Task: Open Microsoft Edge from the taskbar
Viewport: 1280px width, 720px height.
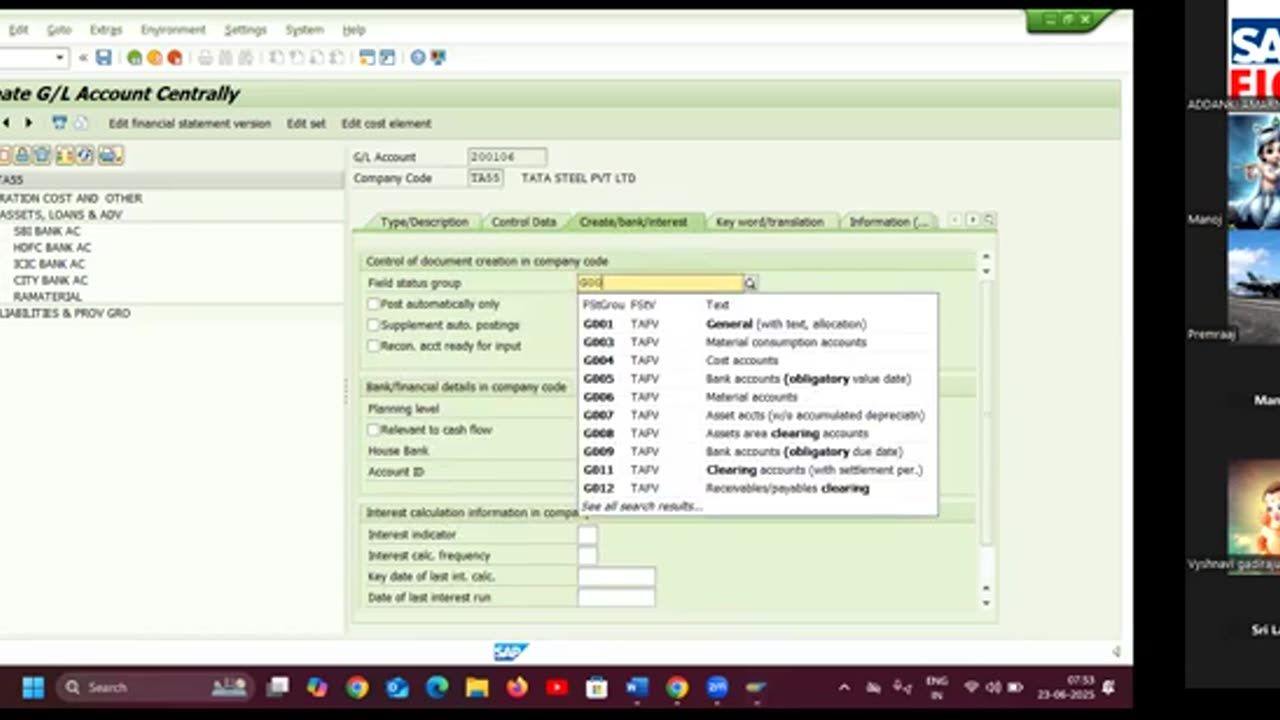Action: [437, 687]
